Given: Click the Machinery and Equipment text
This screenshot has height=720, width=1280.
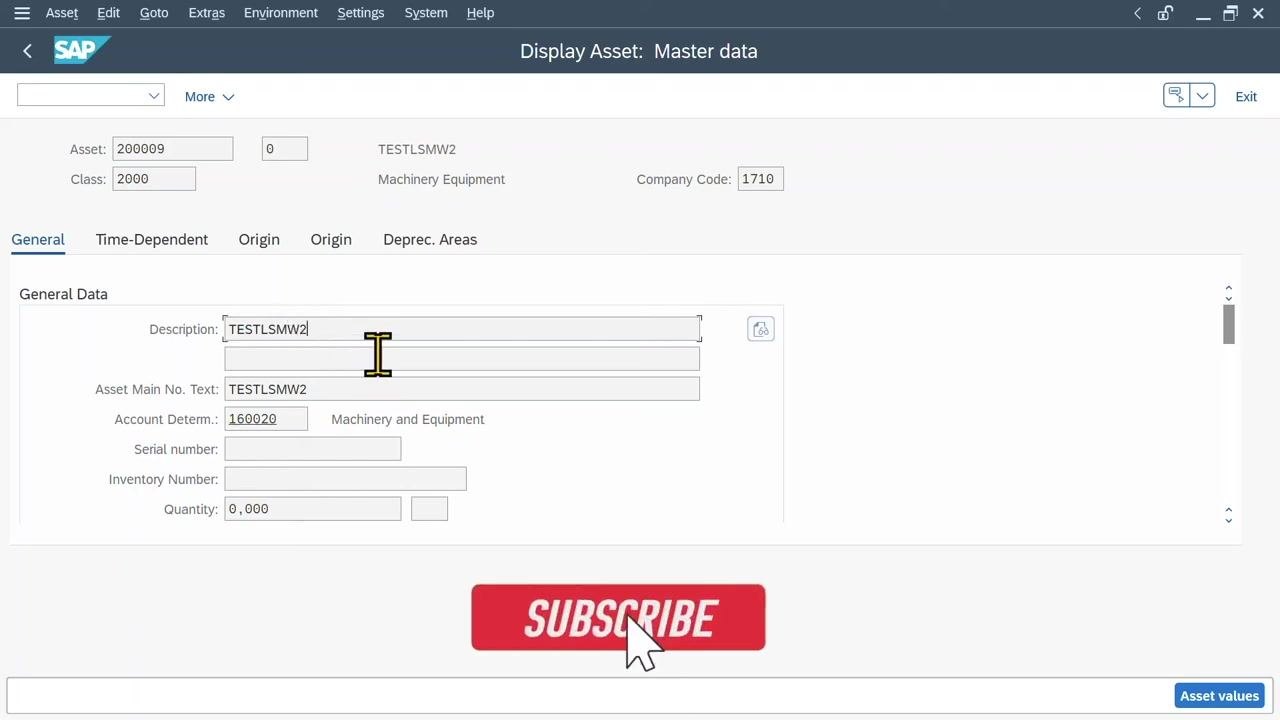Looking at the screenshot, I should (408, 419).
